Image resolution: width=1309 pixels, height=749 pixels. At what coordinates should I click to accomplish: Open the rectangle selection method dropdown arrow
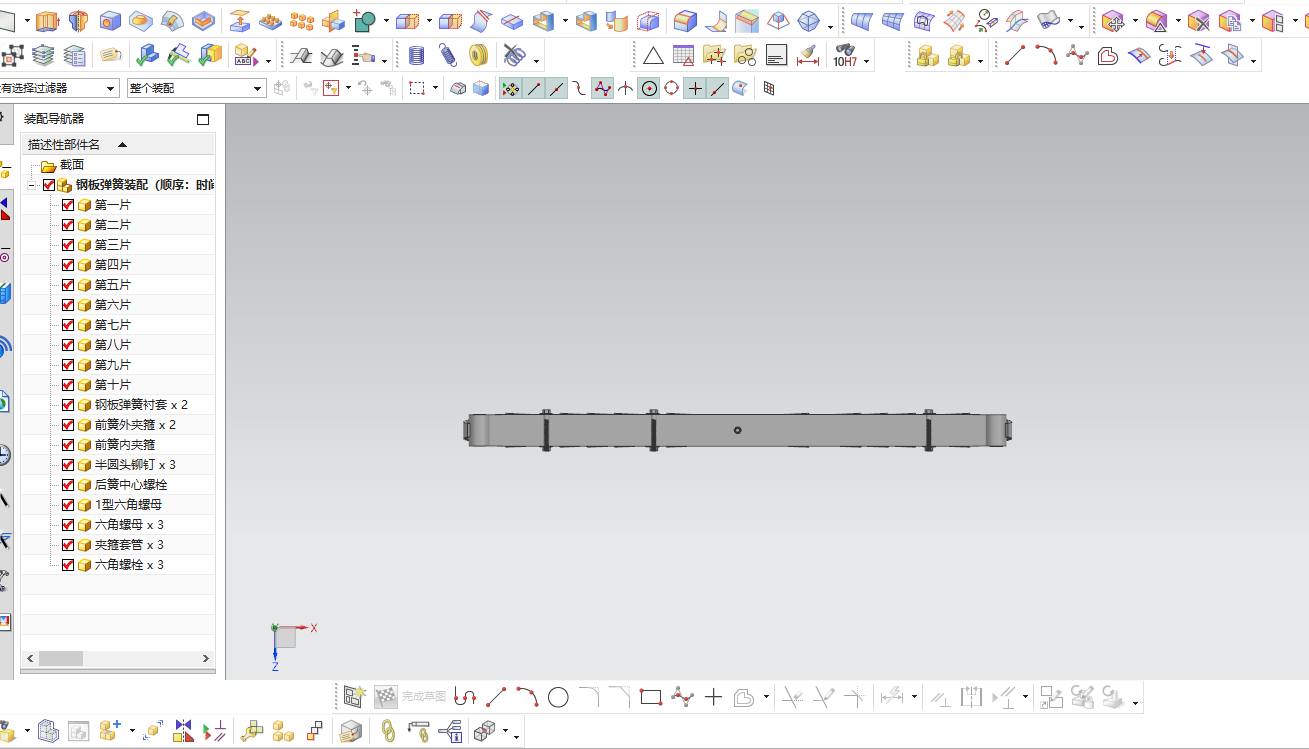[435, 89]
